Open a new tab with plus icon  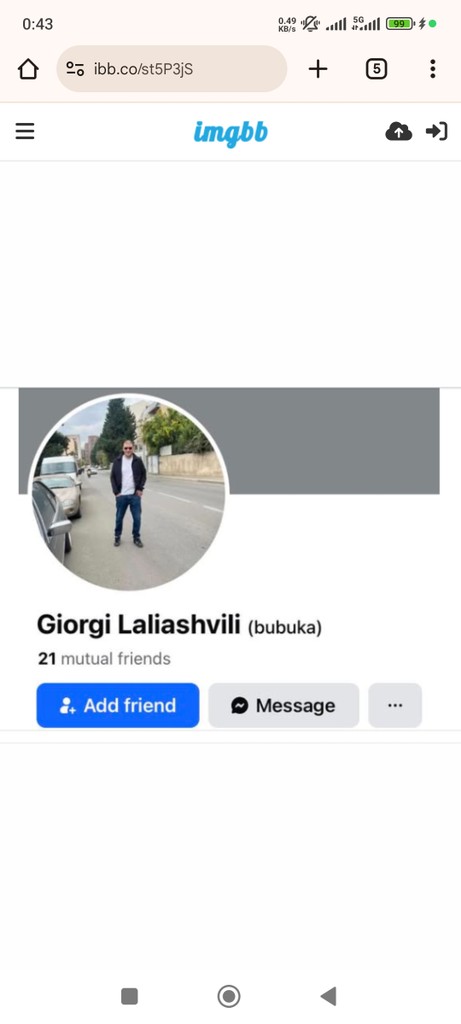click(317, 69)
